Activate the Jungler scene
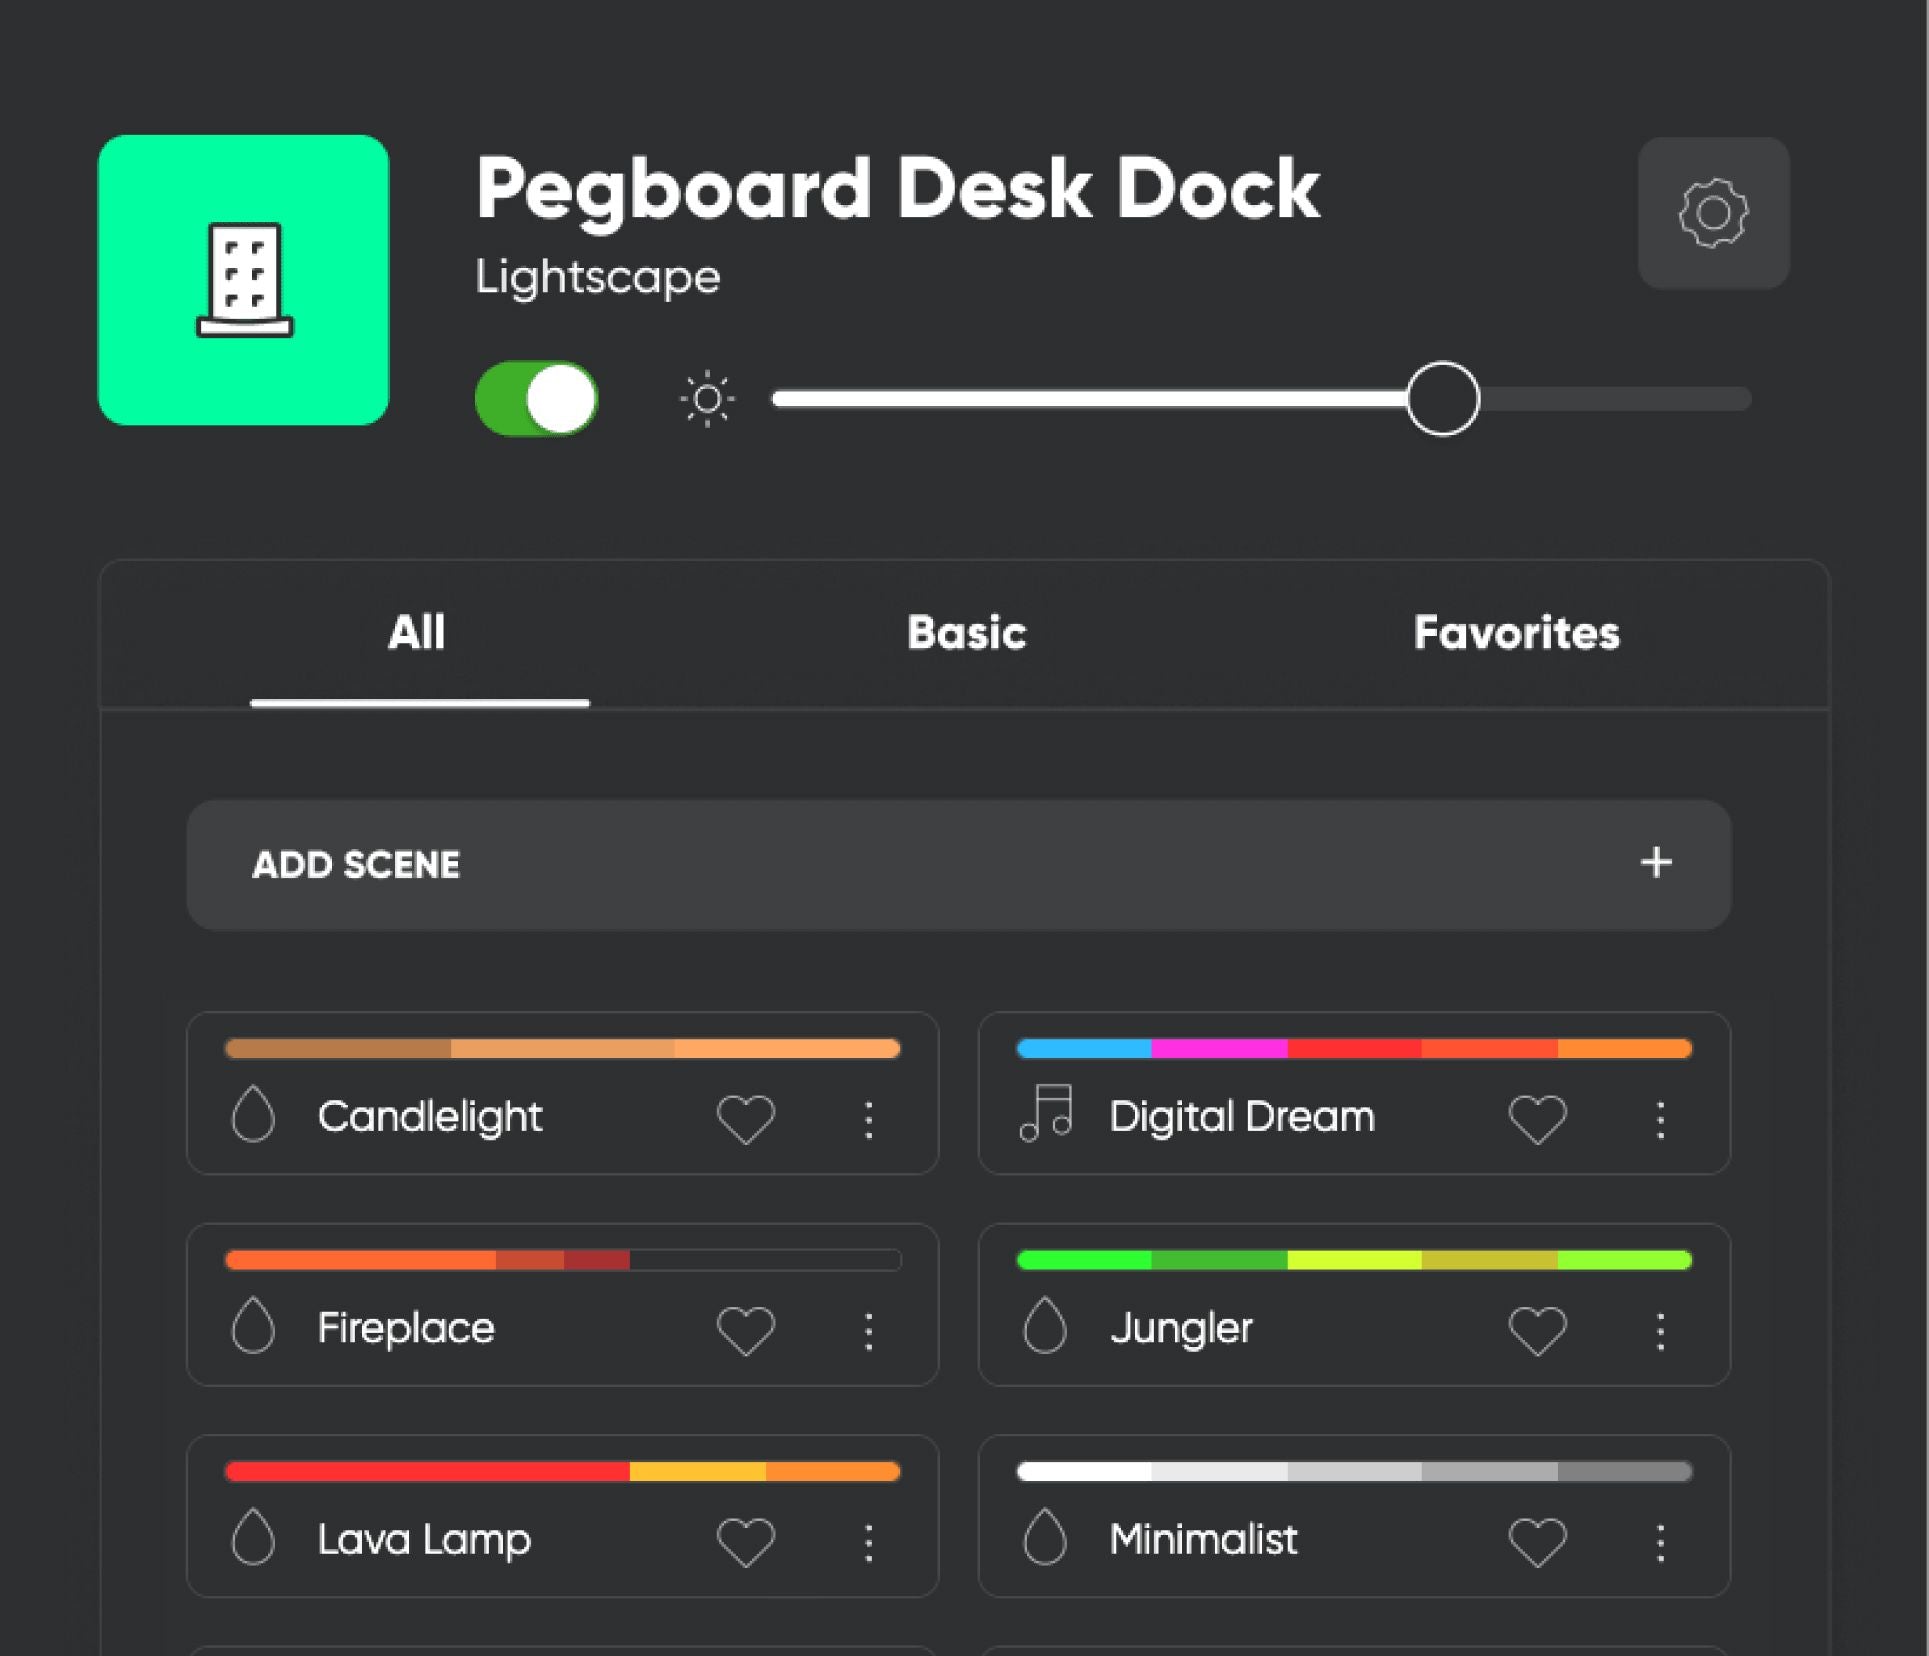1929x1656 pixels. (x=1181, y=1328)
